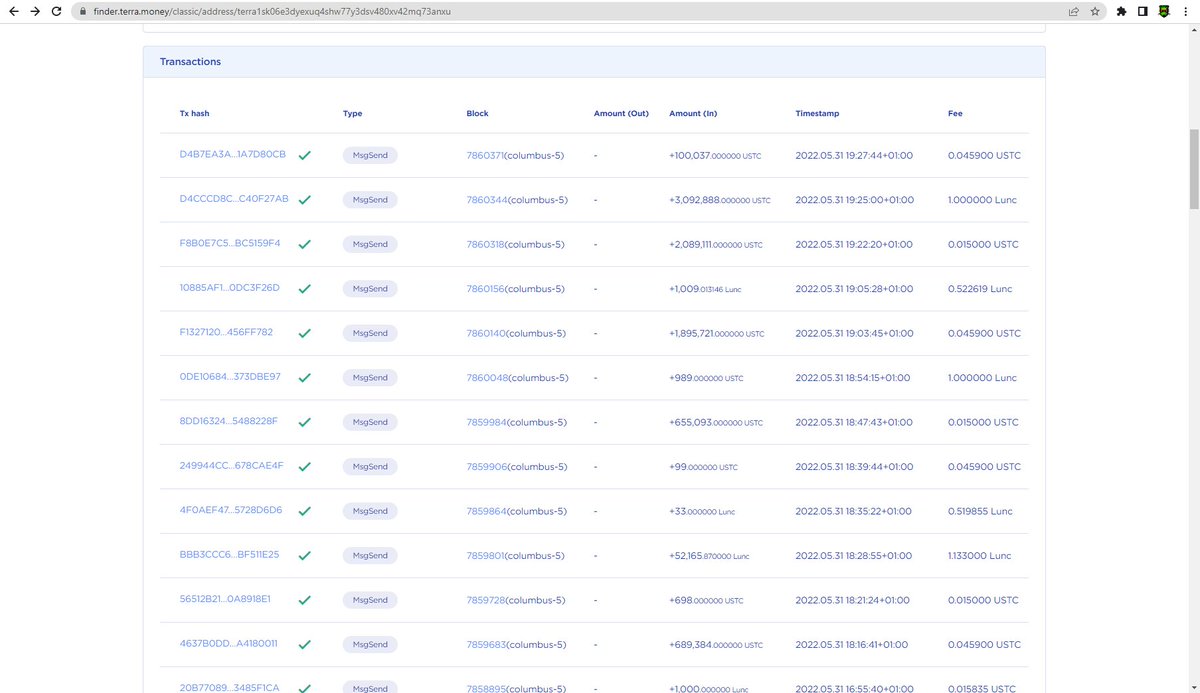The width and height of the screenshot is (1200, 693).
Task: Open transaction 4637B0DD...A4180011
Action: [x=229, y=644]
